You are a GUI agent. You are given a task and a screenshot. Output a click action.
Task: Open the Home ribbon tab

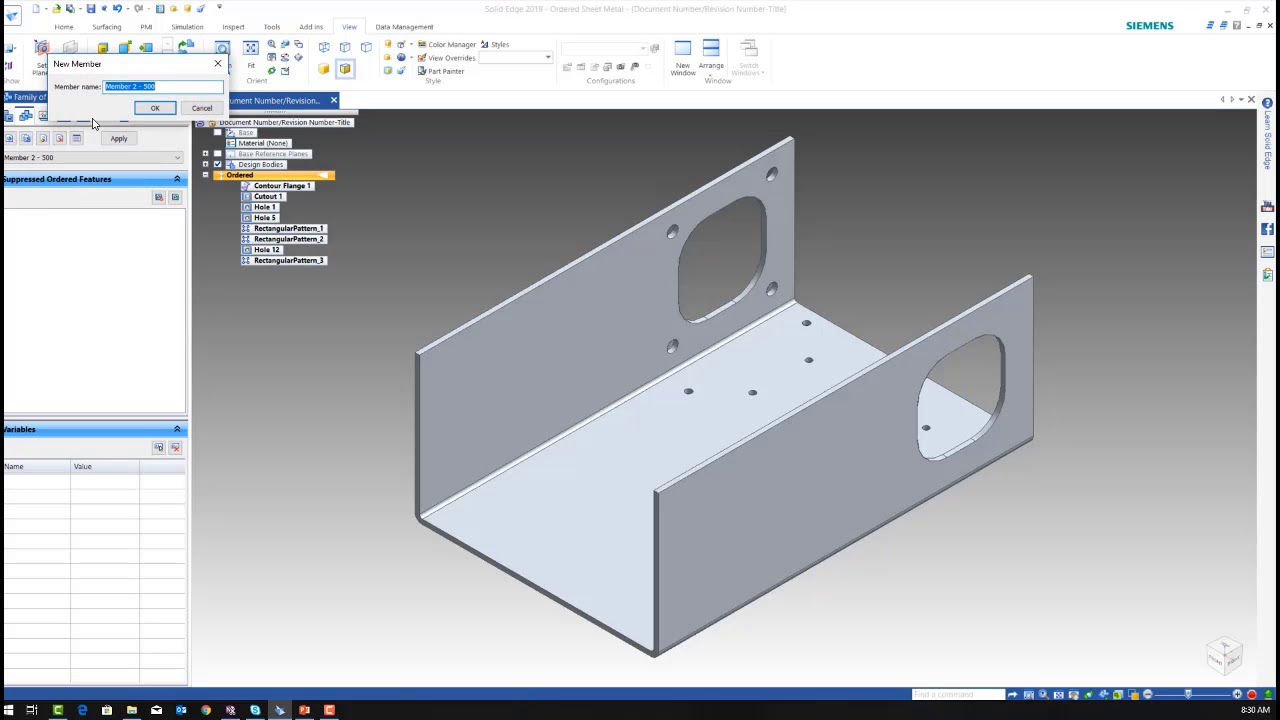click(63, 27)
